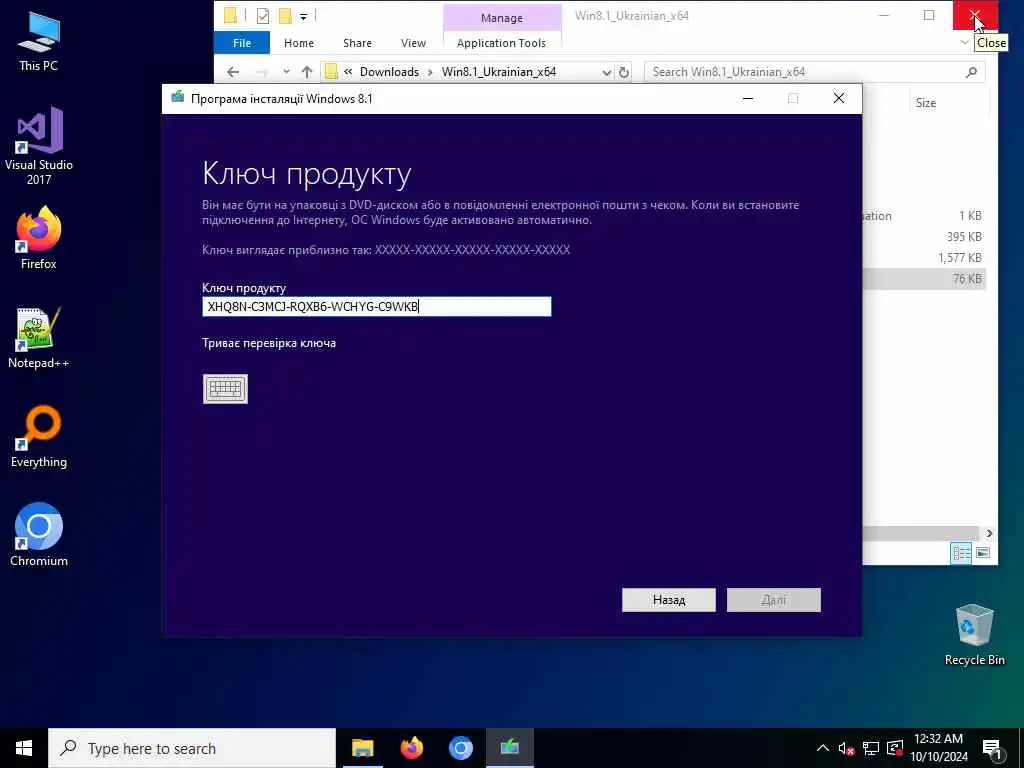Click the New folder quick access icon
1024x768 pixels.
pos(285,16)
